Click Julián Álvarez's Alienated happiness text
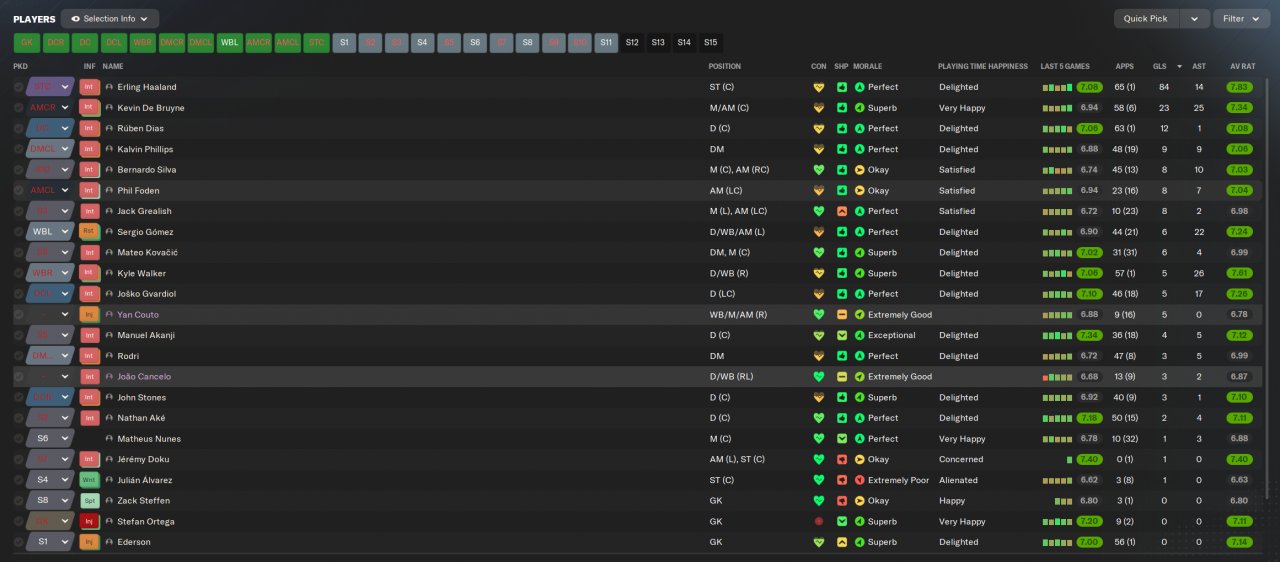 coord(958,480)
